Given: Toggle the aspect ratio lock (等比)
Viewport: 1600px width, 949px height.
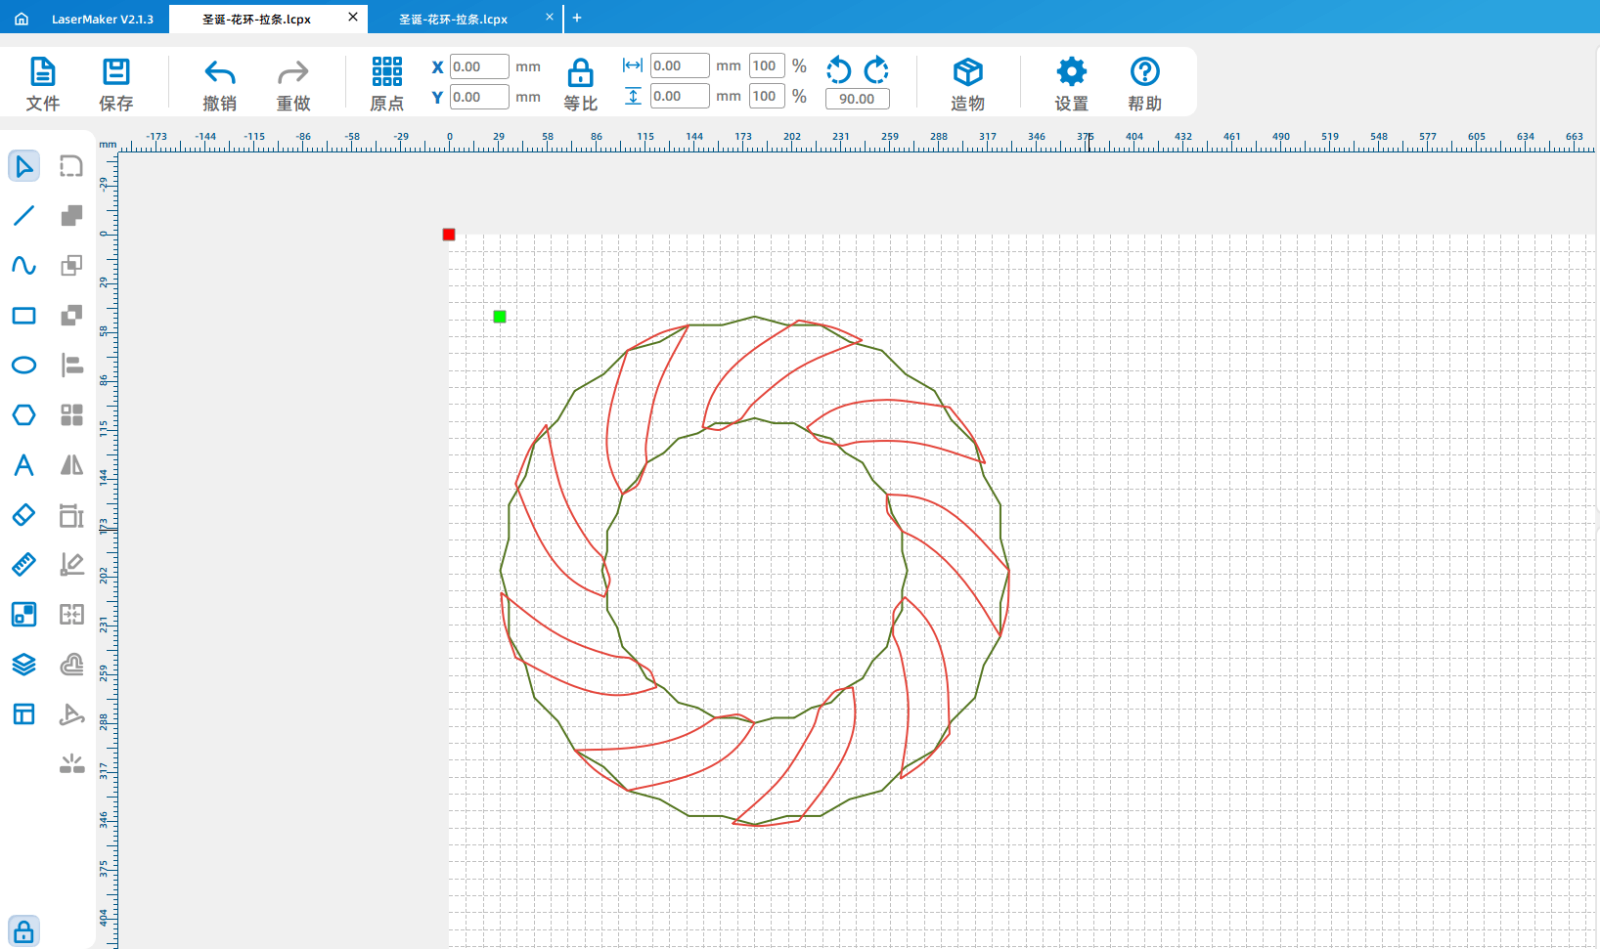Looking at the screenshot, I should 580,83.
